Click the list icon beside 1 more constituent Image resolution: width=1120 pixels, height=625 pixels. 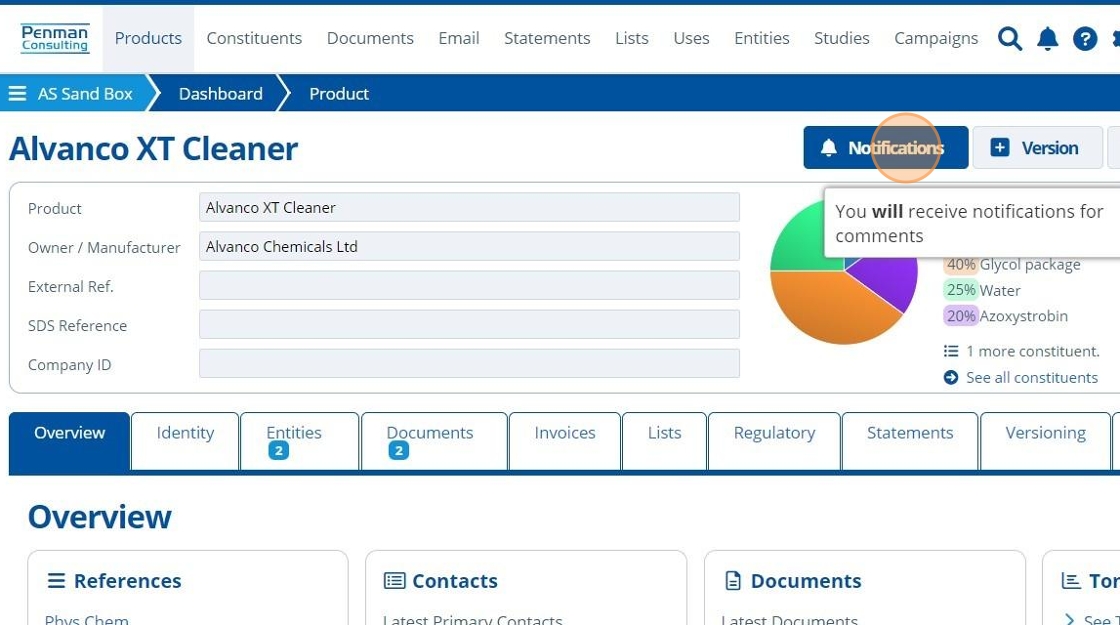951,351
